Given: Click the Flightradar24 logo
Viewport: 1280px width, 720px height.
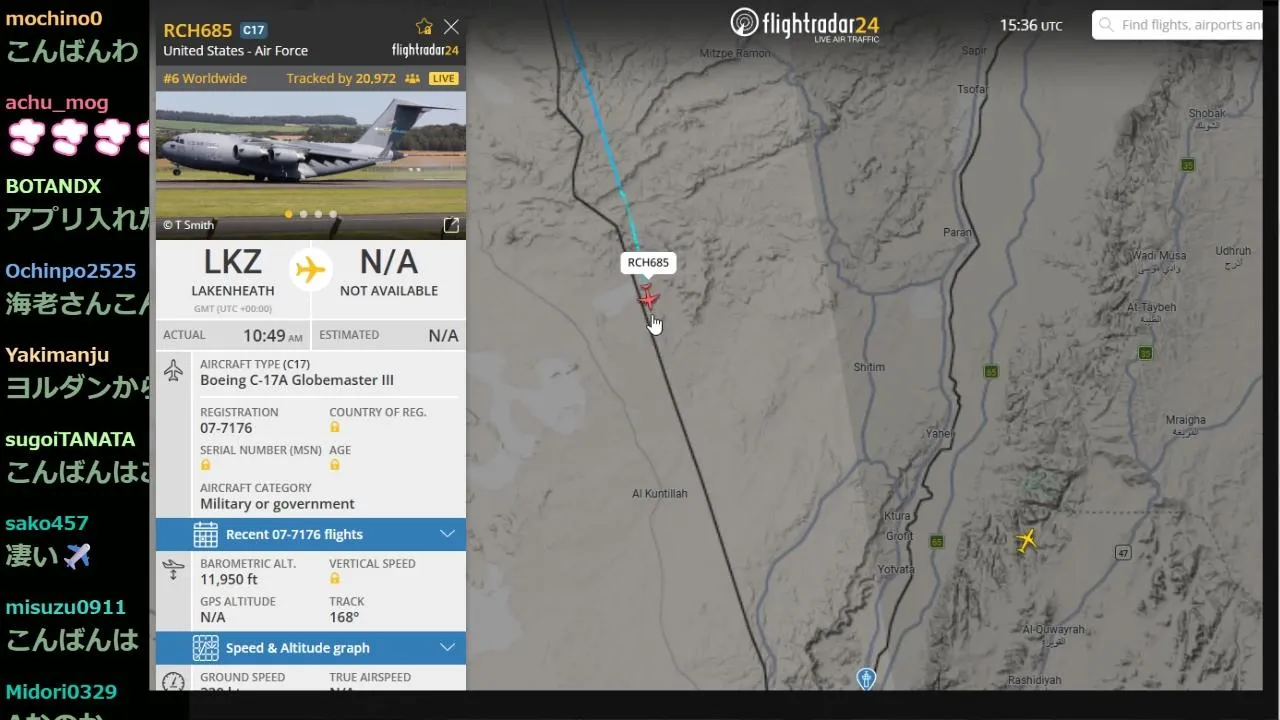Looking at the screenshot, I should tap(805, 24).
